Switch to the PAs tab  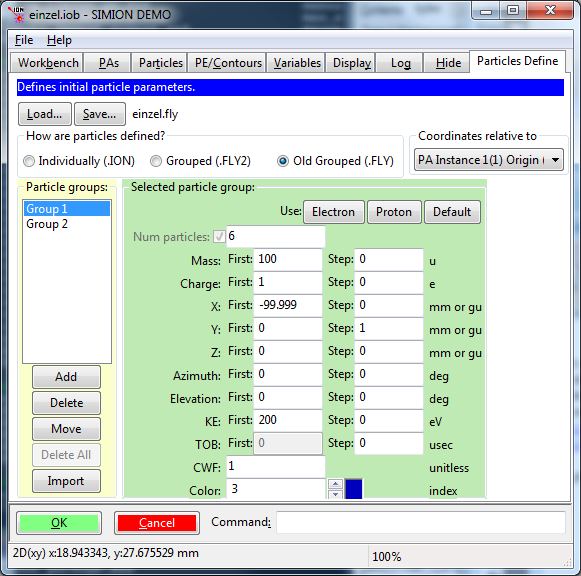pos(108,63)
